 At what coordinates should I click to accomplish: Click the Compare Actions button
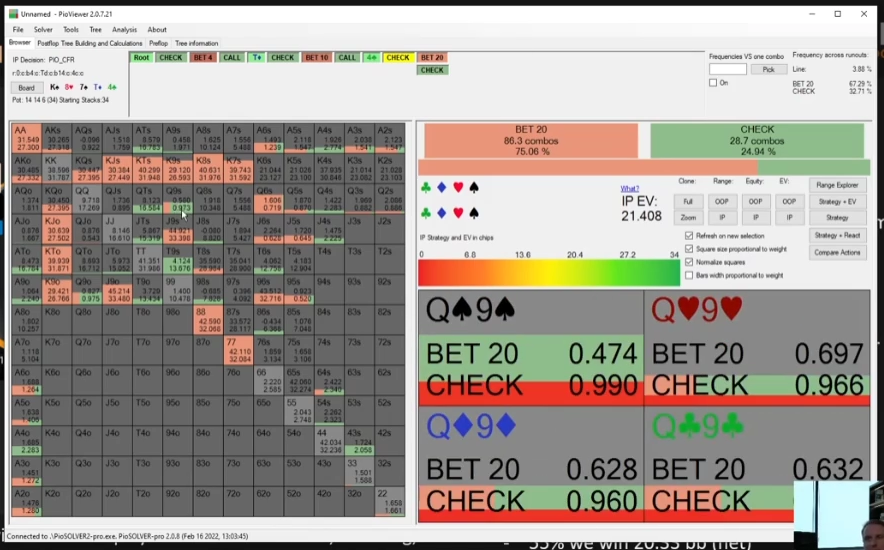click(x=837, y=252)
